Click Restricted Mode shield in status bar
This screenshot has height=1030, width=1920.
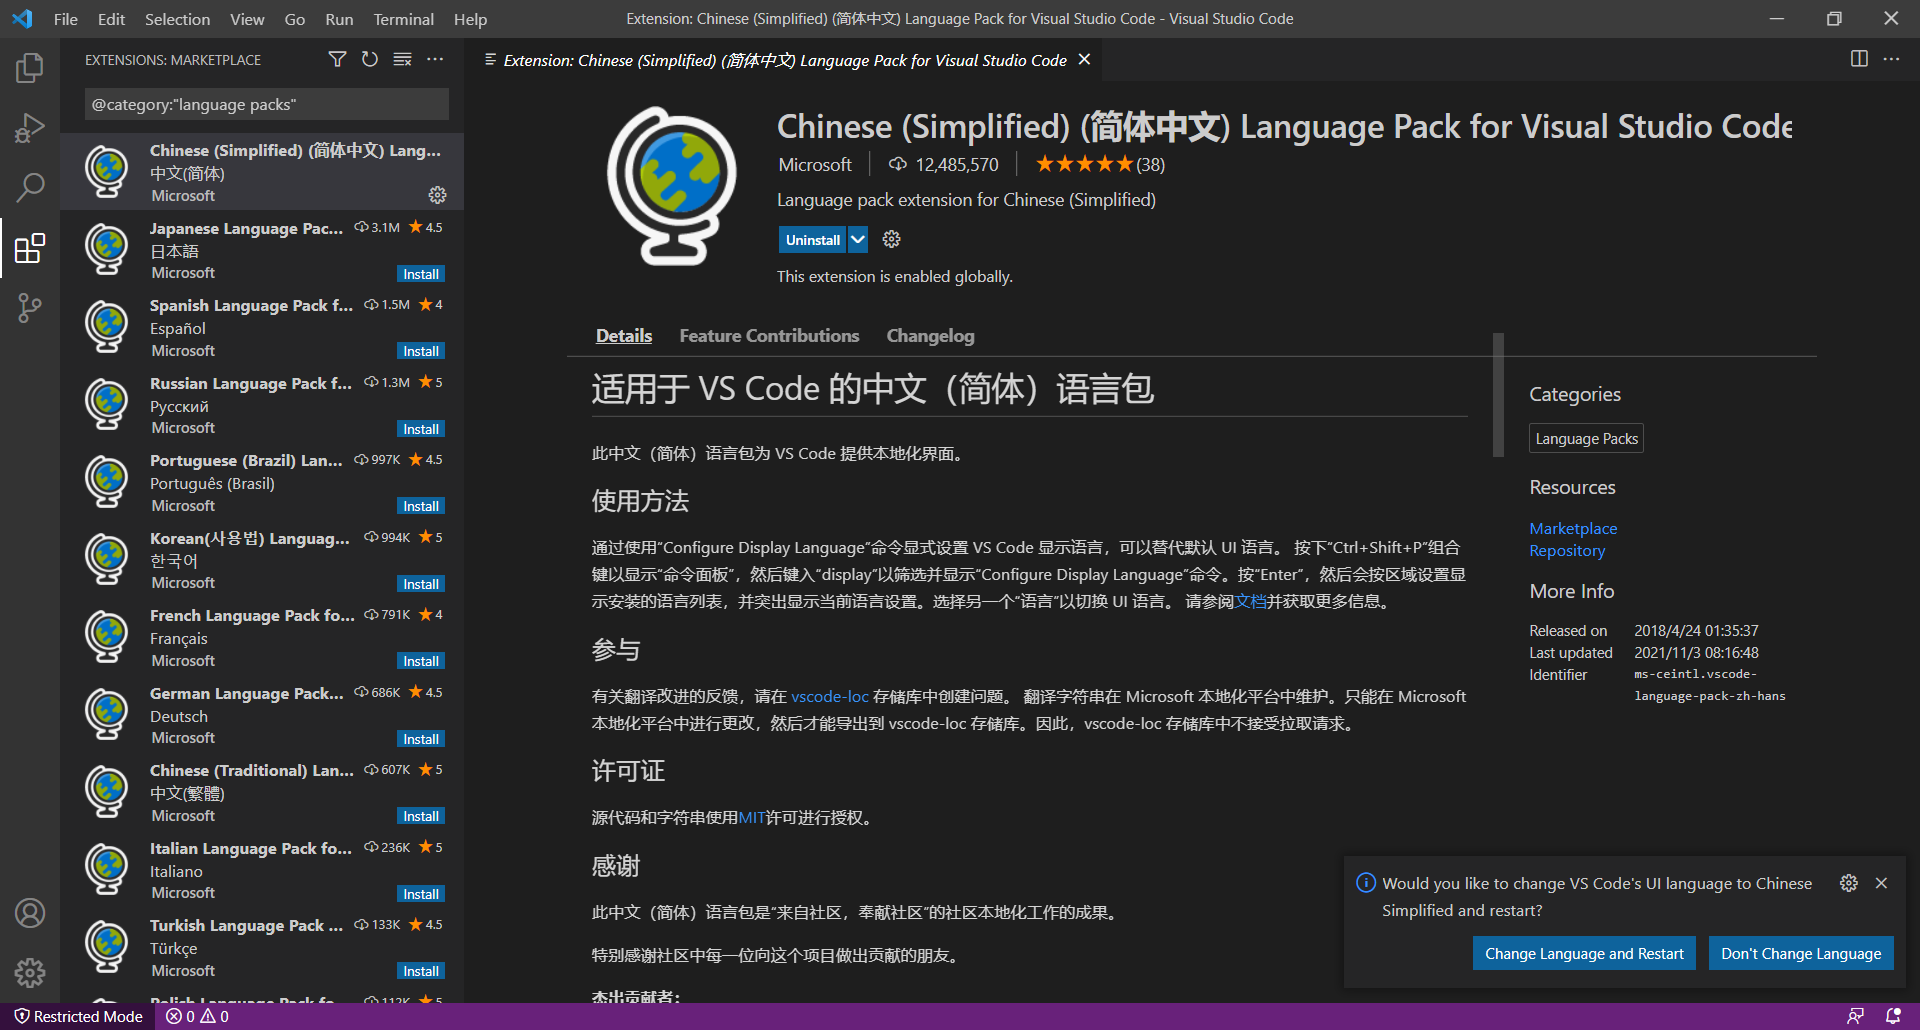pyautogui.click(x=78, y=1016)
